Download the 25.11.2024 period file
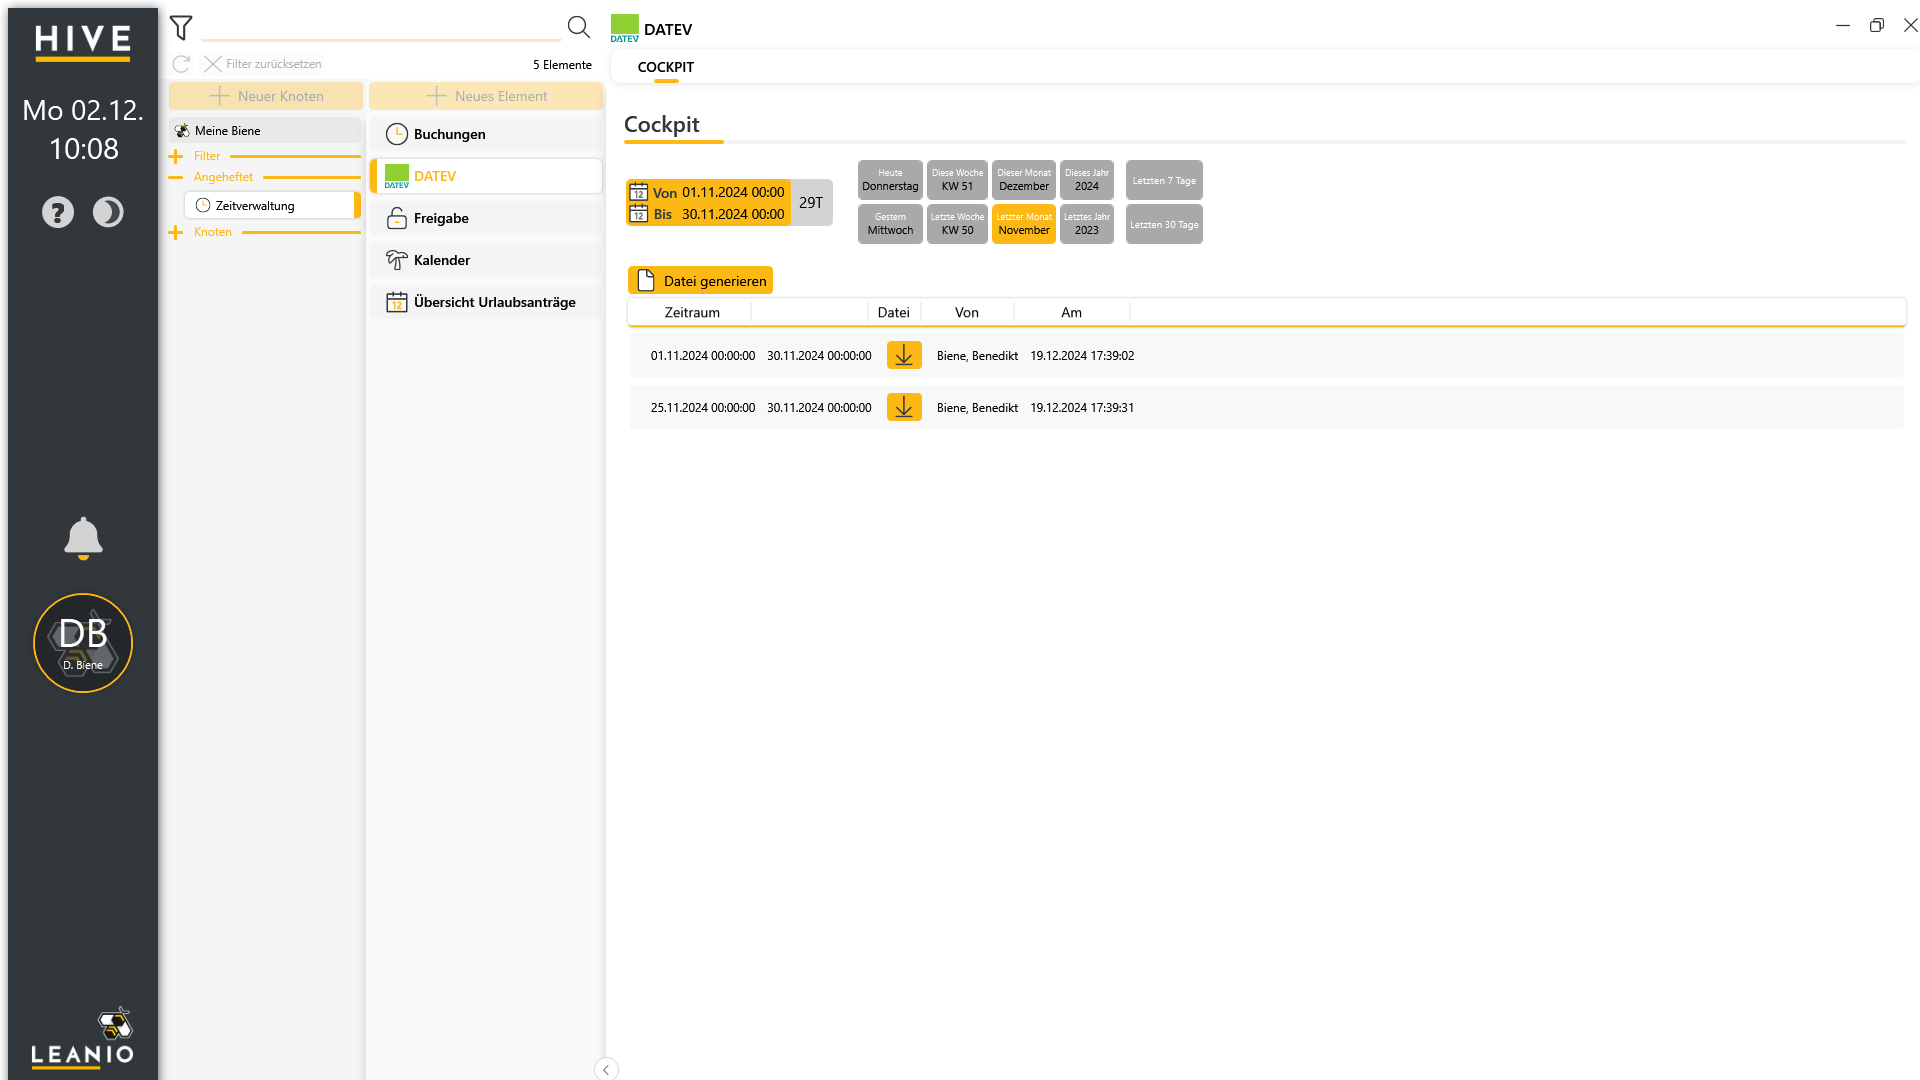The height and width of the screenshot is (1080, 1920). 904,407
